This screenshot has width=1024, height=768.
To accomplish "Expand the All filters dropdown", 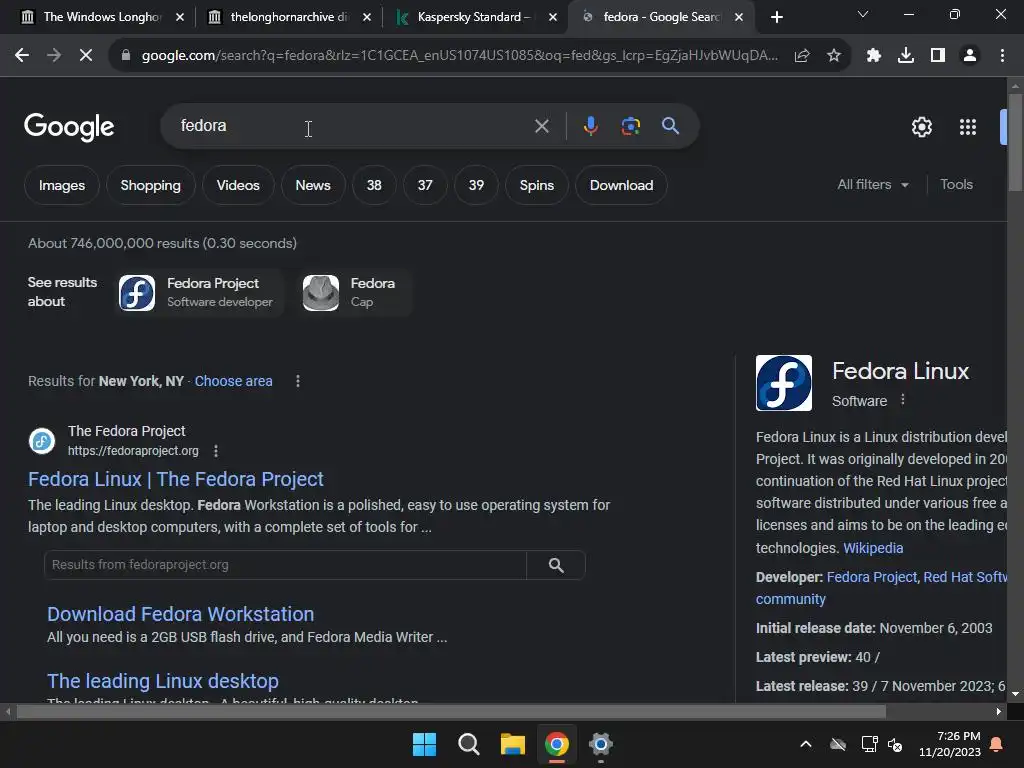I will [x=872, y=185].
